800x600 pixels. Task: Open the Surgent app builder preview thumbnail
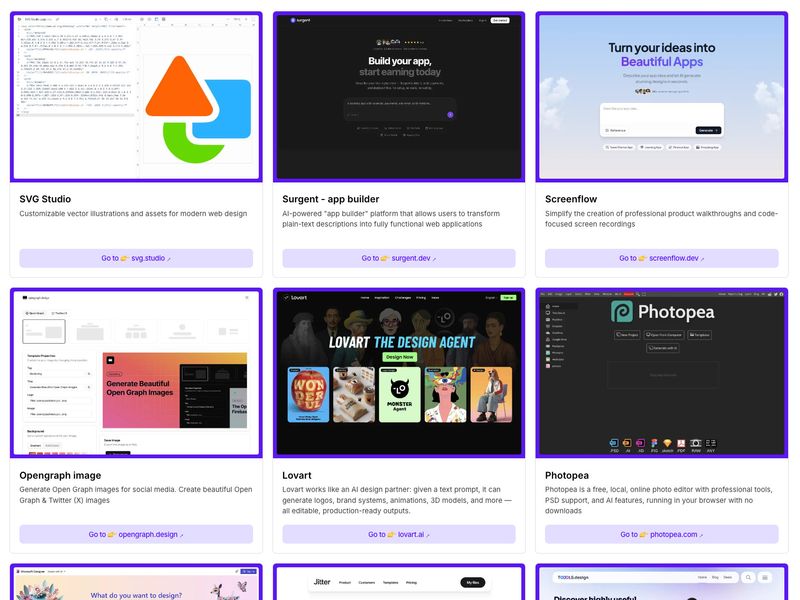[x=399, y=97]
